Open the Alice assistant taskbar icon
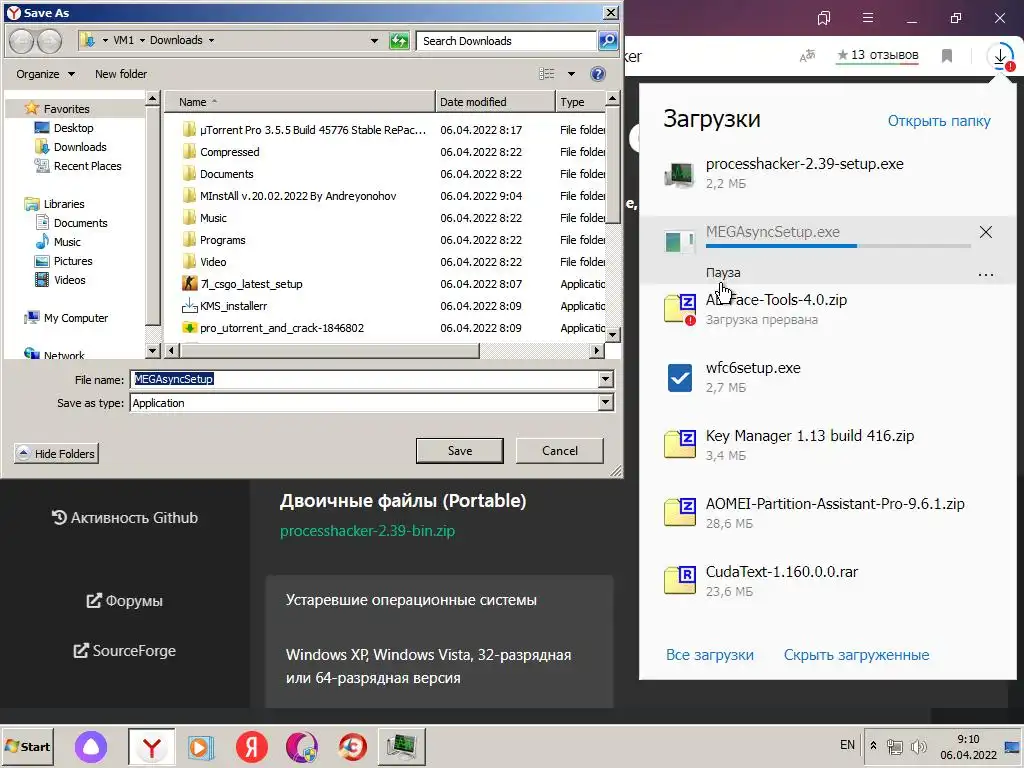Image resolution: width=1024 pixels, height=768 pixels. point(91,746)
